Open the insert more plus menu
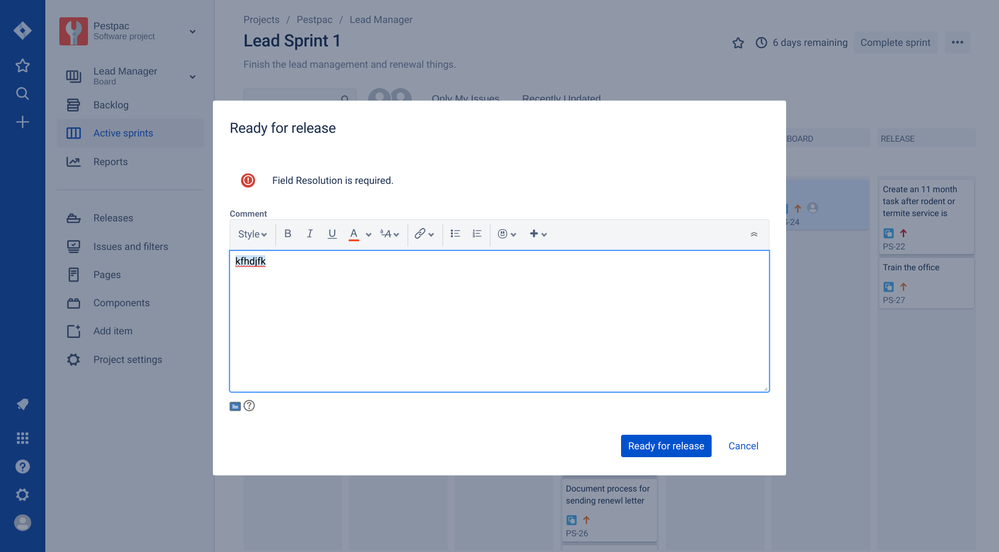Image resolution: width=999 pixels, height=552 pixels. point(538,234)
